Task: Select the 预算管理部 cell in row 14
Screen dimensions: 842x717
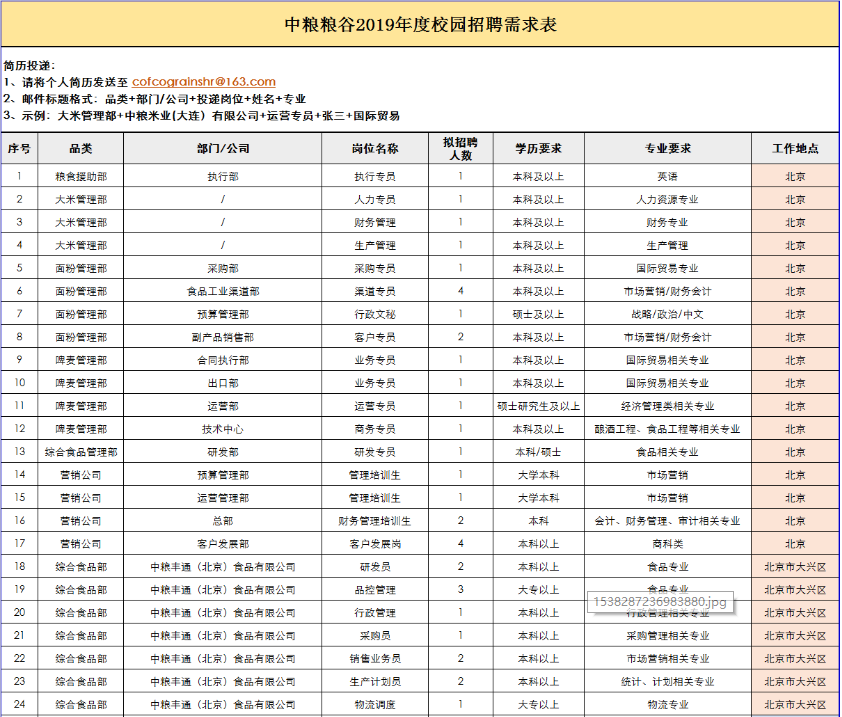Action: coord(223,475)
